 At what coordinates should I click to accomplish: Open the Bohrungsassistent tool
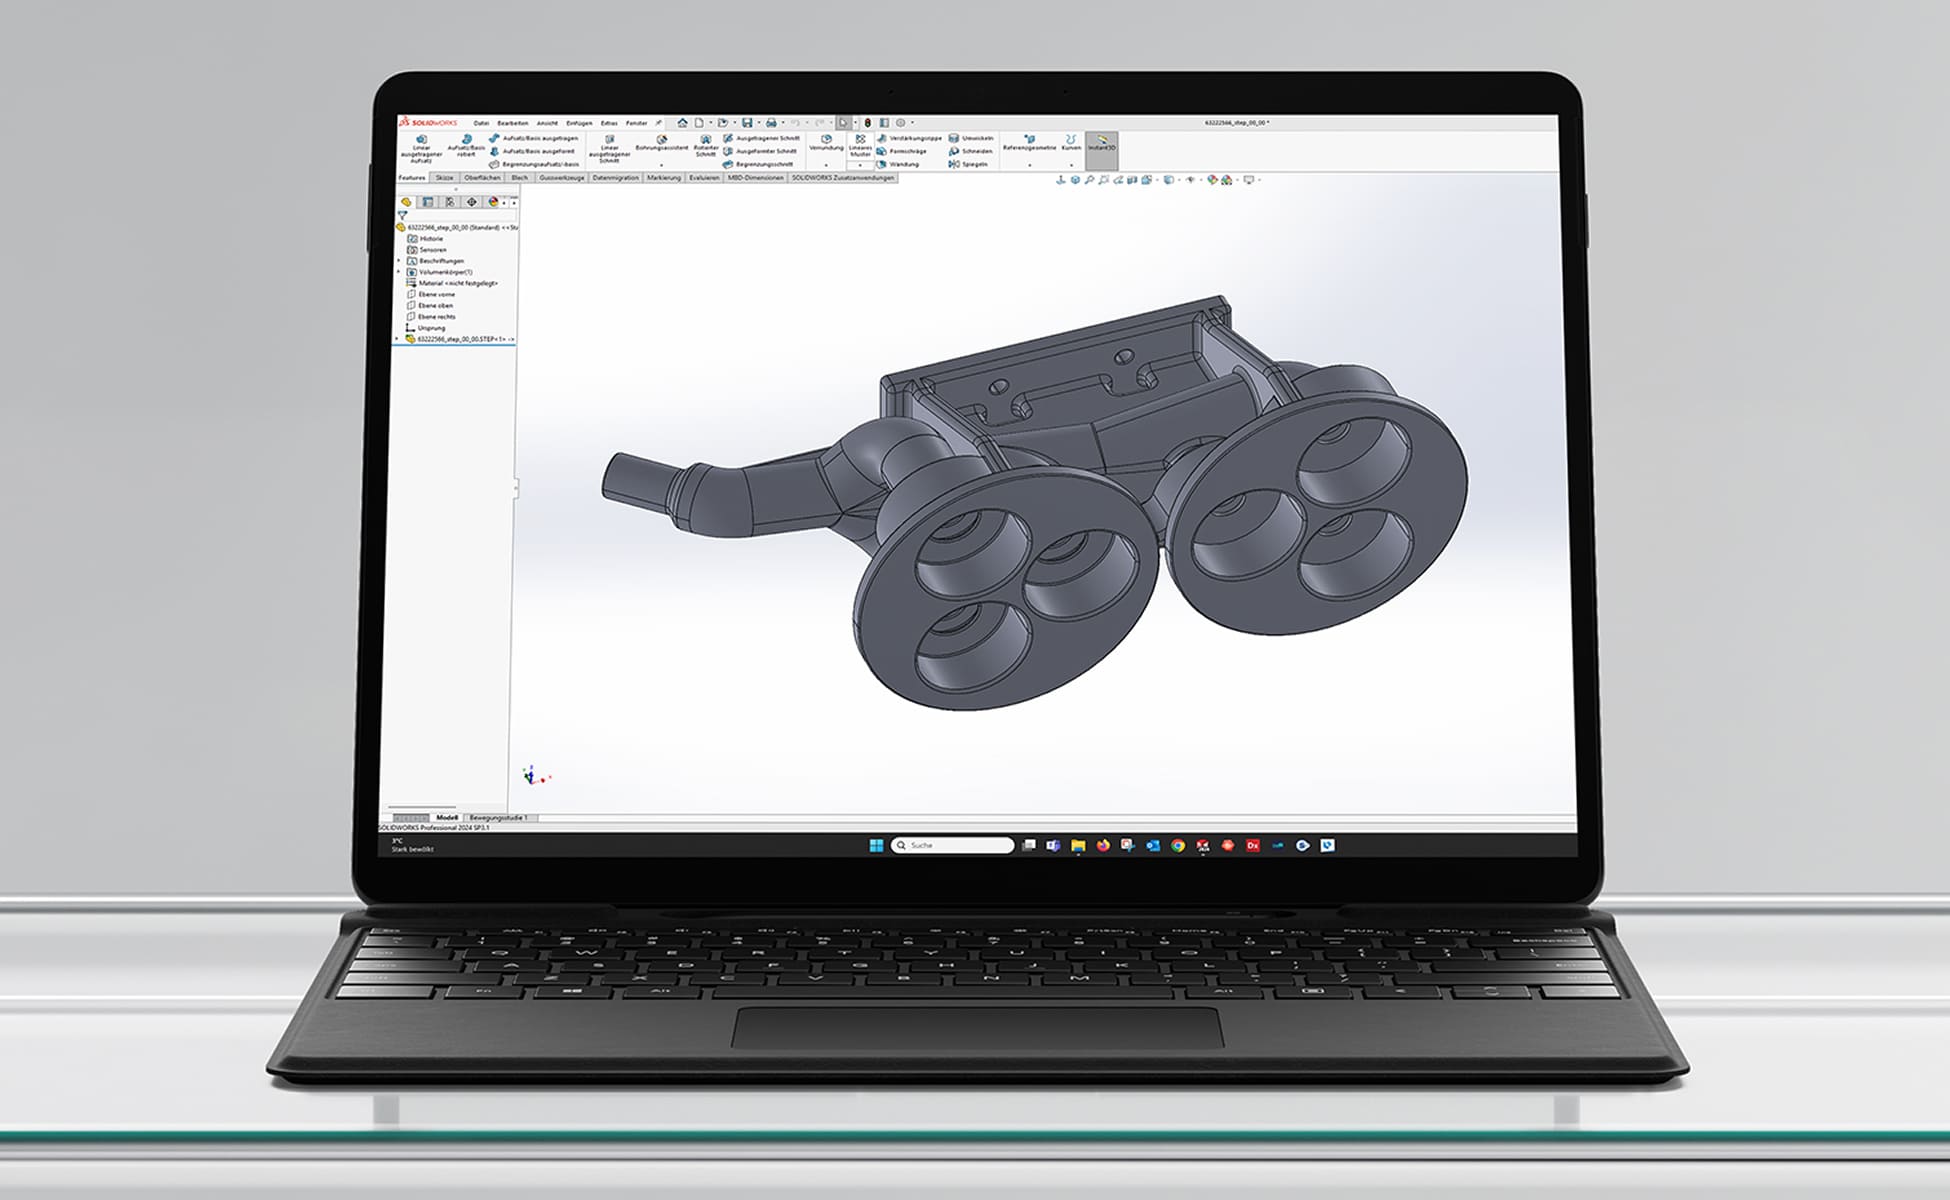(661, 144)
